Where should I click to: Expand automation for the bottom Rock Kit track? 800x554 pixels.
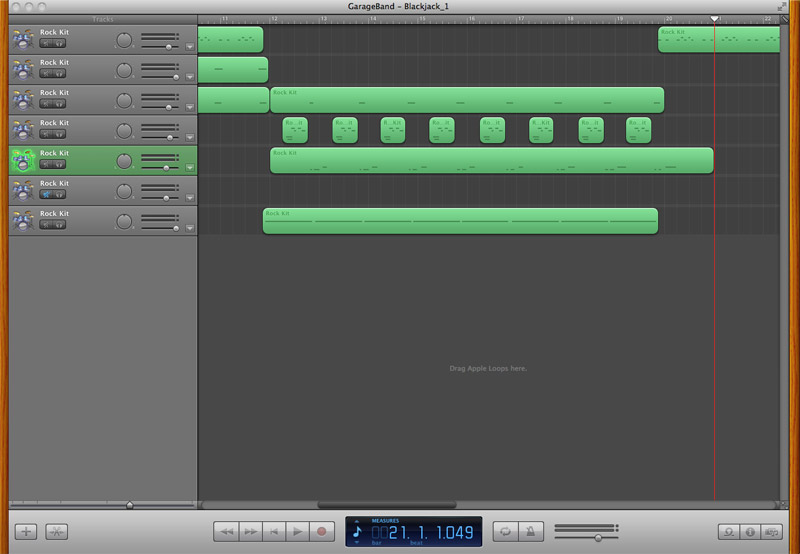[190, 228]
